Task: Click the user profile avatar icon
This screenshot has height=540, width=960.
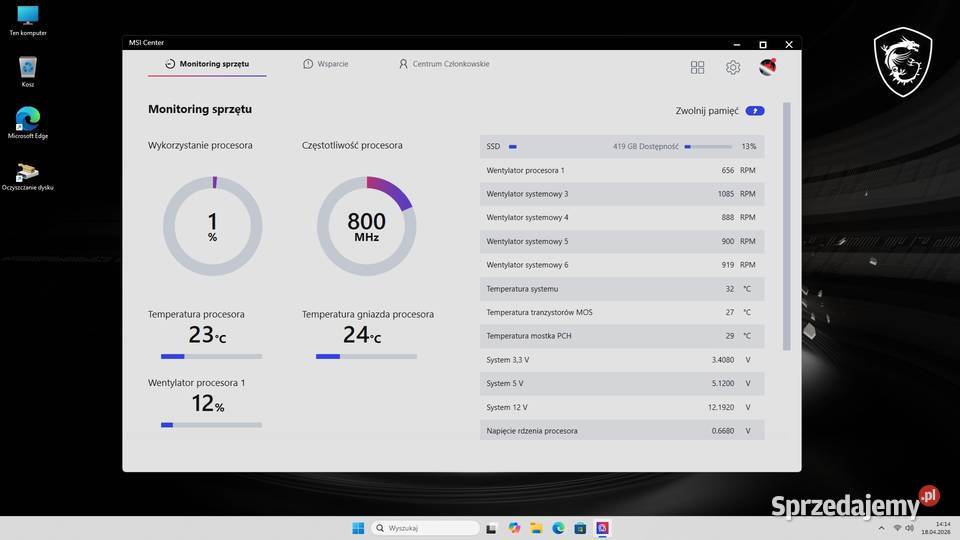Action: click(768, 67)
